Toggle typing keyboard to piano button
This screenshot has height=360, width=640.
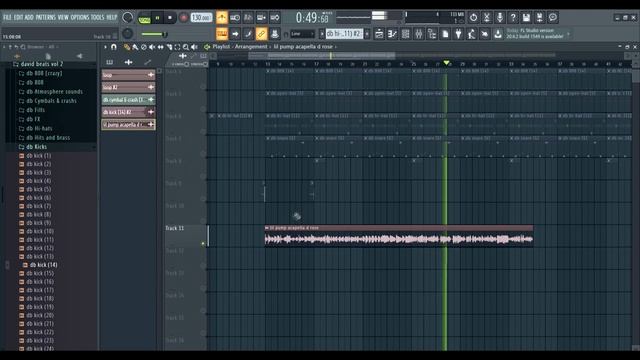(x=222, y=33)
